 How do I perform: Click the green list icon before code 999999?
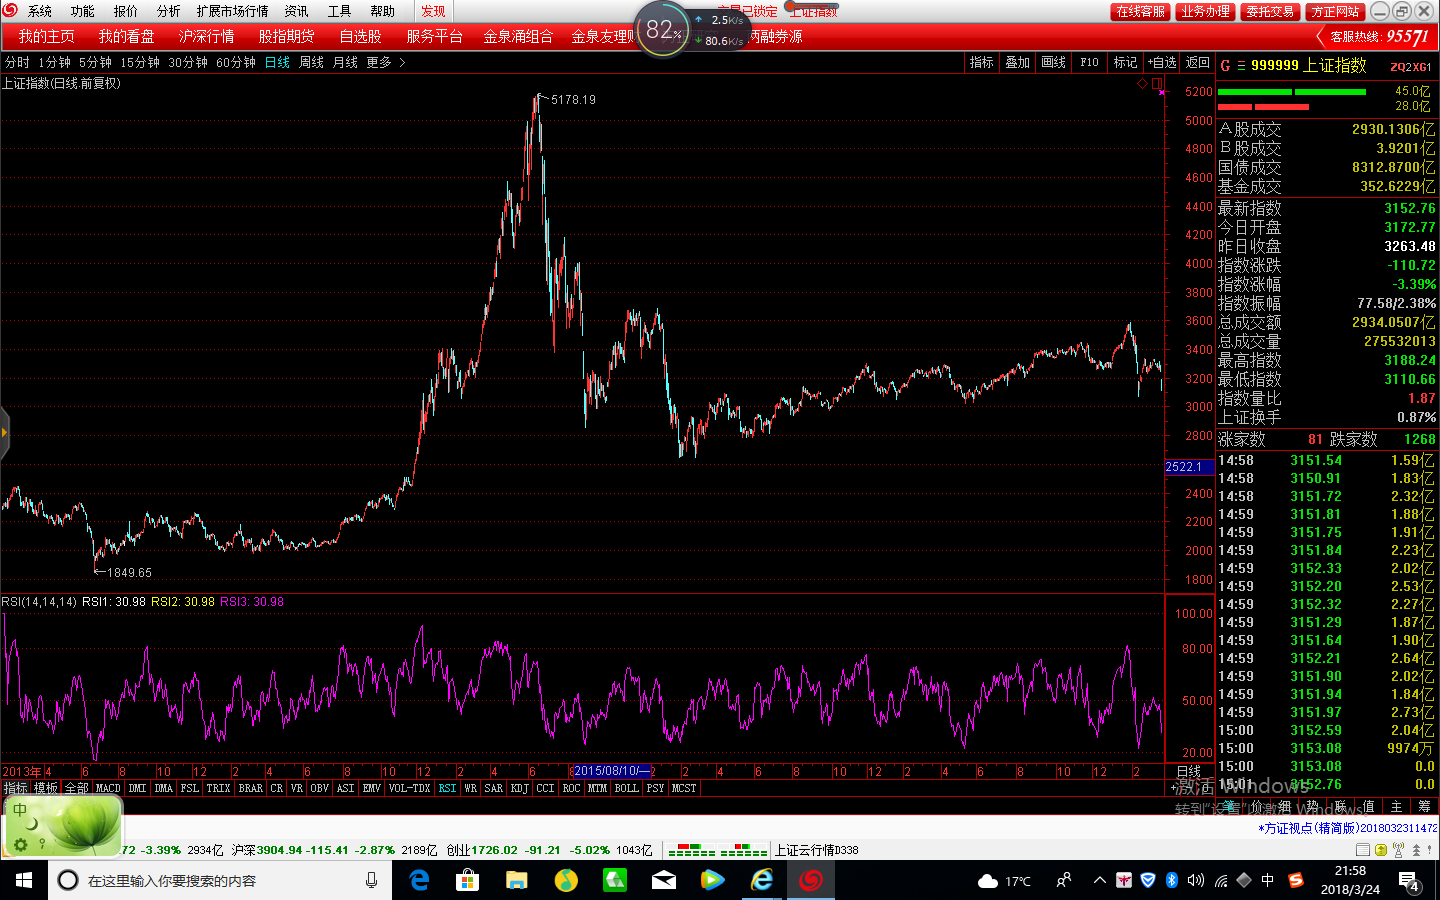1241,66
